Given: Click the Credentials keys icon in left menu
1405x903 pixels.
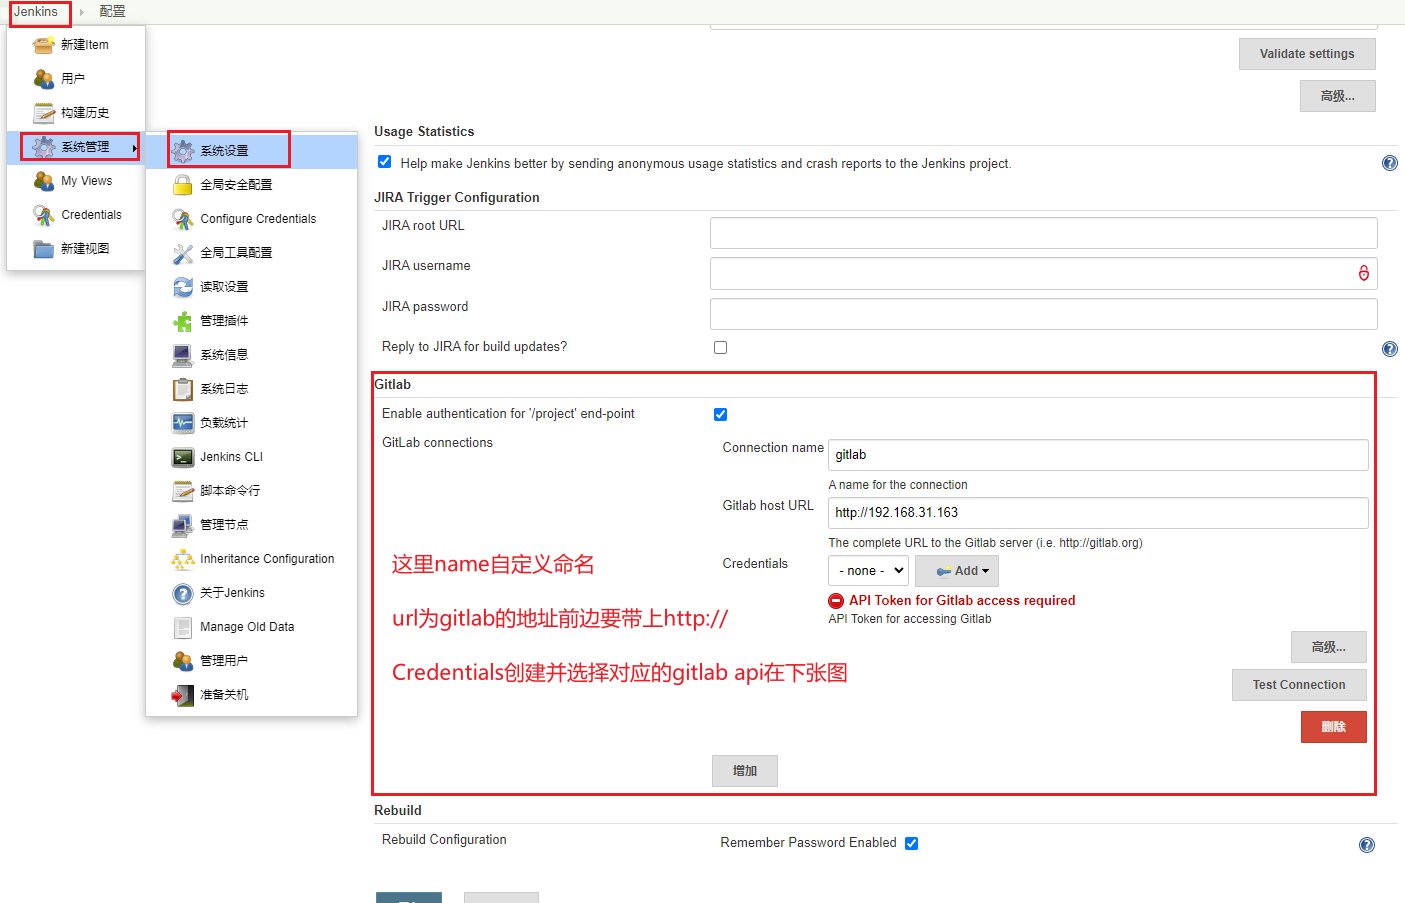Looking at the screenshot, I should (x=43, y=215).
